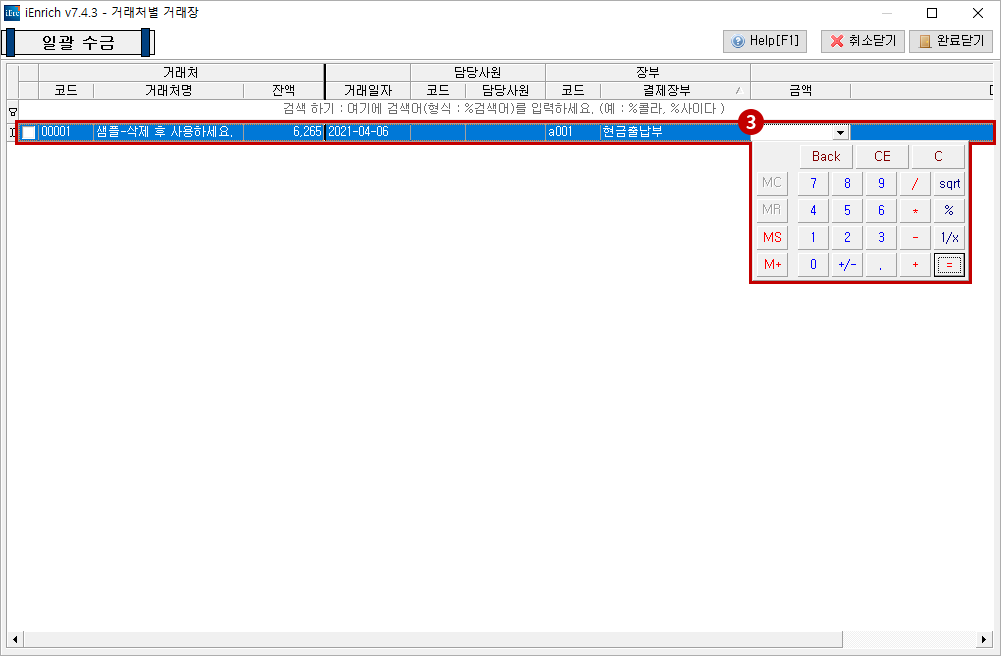
Task: Click the 거래일자 column header
Action: coord(368,91)
